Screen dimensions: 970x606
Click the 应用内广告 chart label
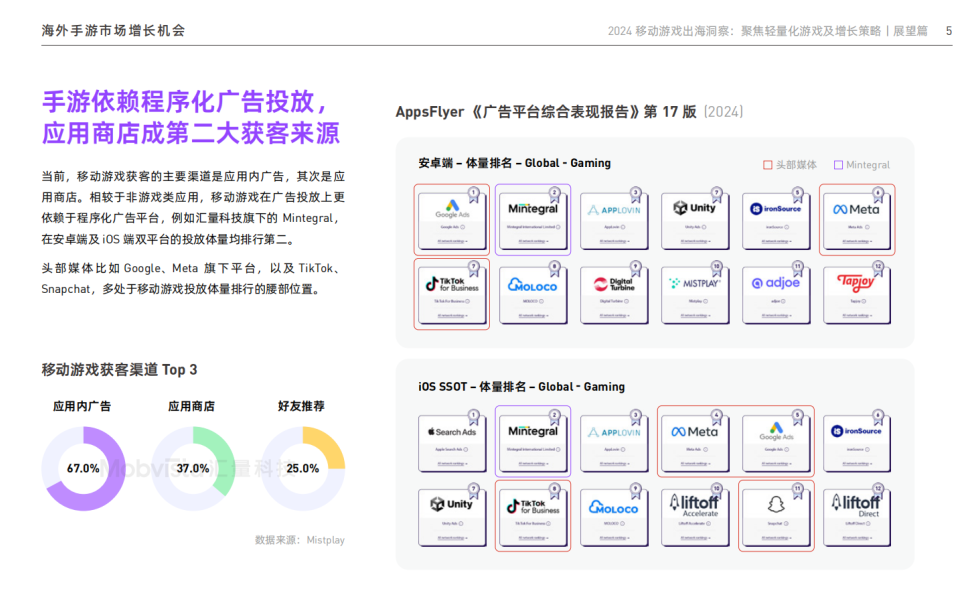(x=82, y=406)
